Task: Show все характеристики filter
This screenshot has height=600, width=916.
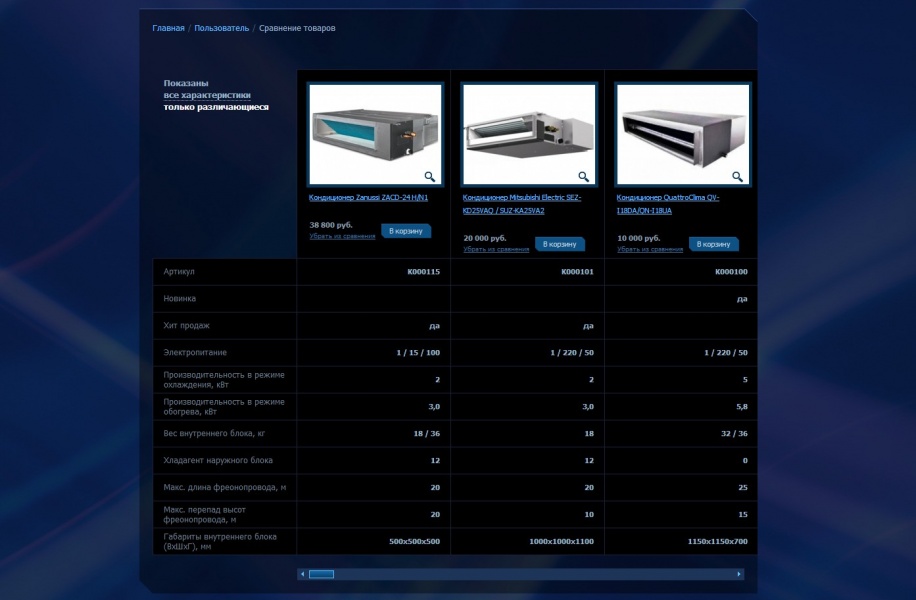Action: coord(207,95)
